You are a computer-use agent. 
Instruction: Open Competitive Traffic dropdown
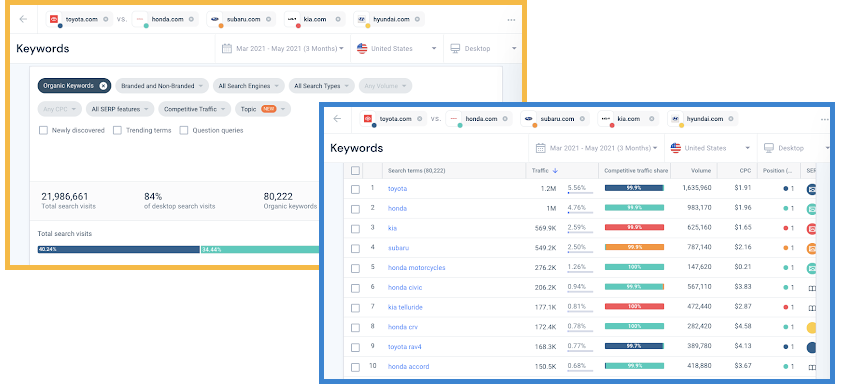click(x=195, y=109)
